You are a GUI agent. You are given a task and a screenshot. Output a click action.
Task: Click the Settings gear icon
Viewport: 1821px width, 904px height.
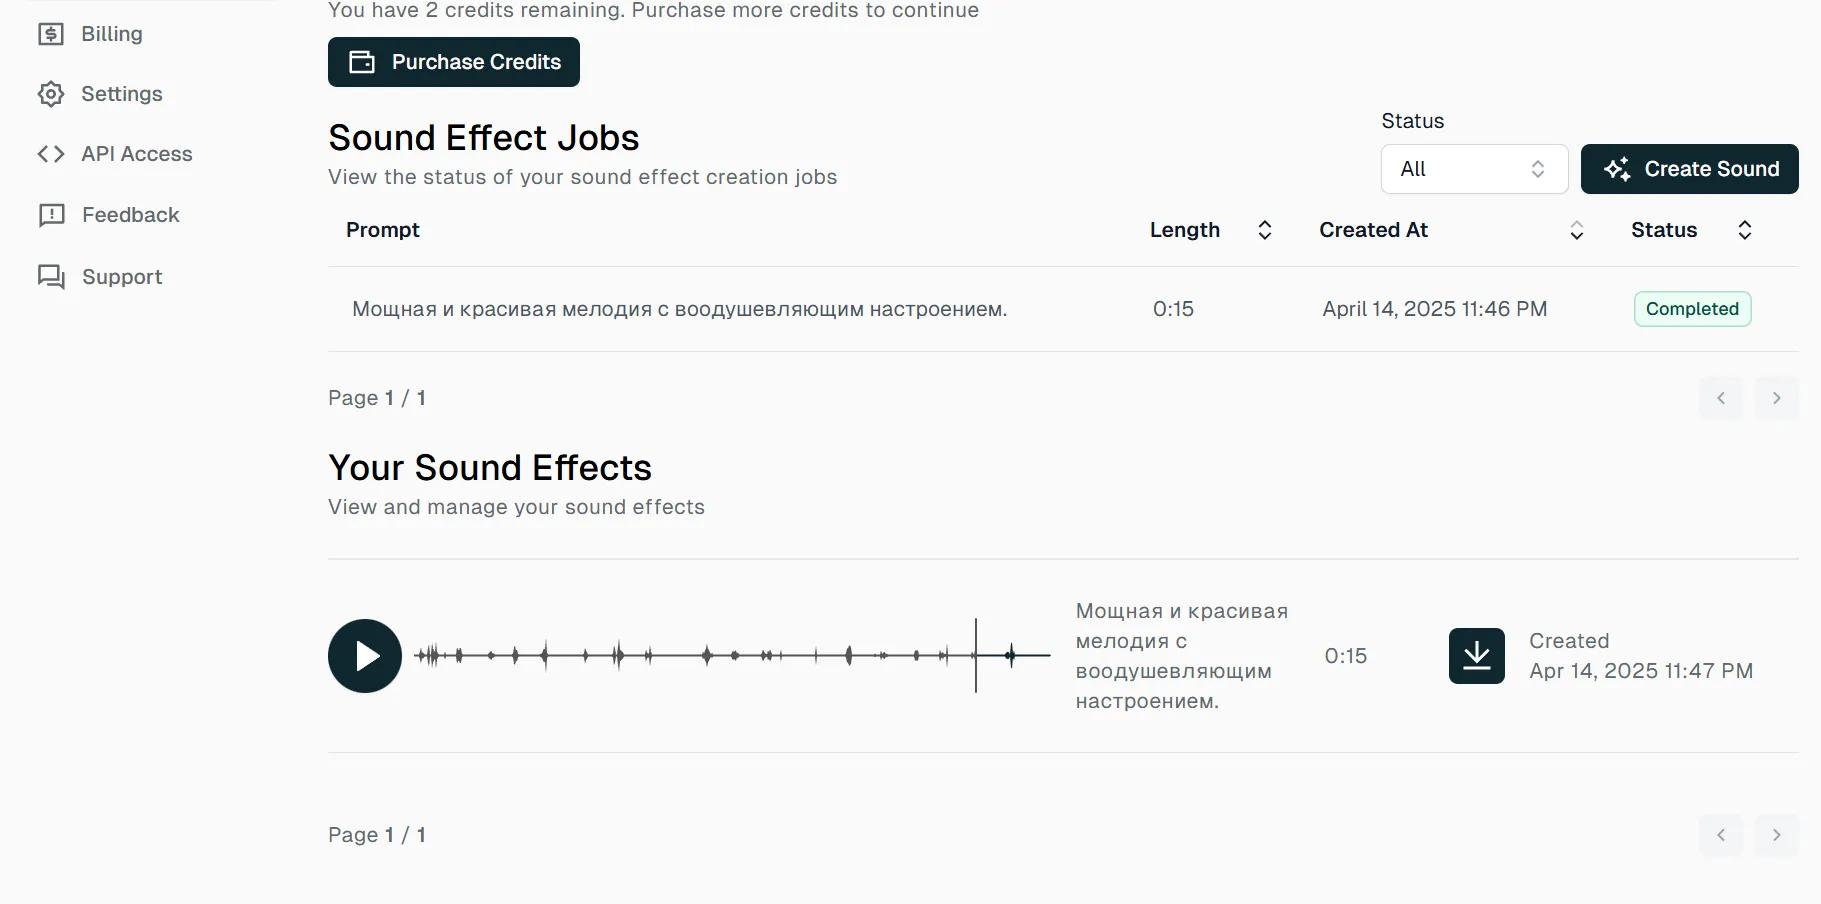tap(51, 94)
